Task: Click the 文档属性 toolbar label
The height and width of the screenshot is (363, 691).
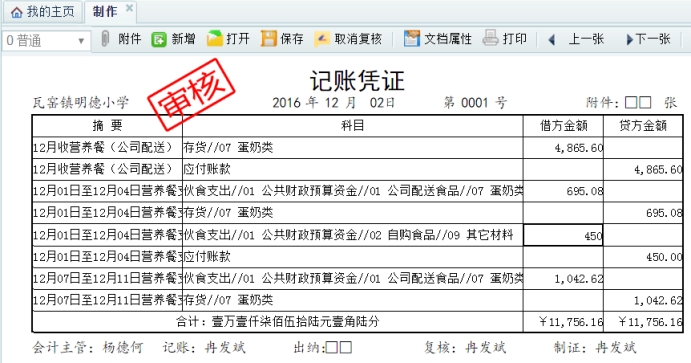Action: (448, 39)
